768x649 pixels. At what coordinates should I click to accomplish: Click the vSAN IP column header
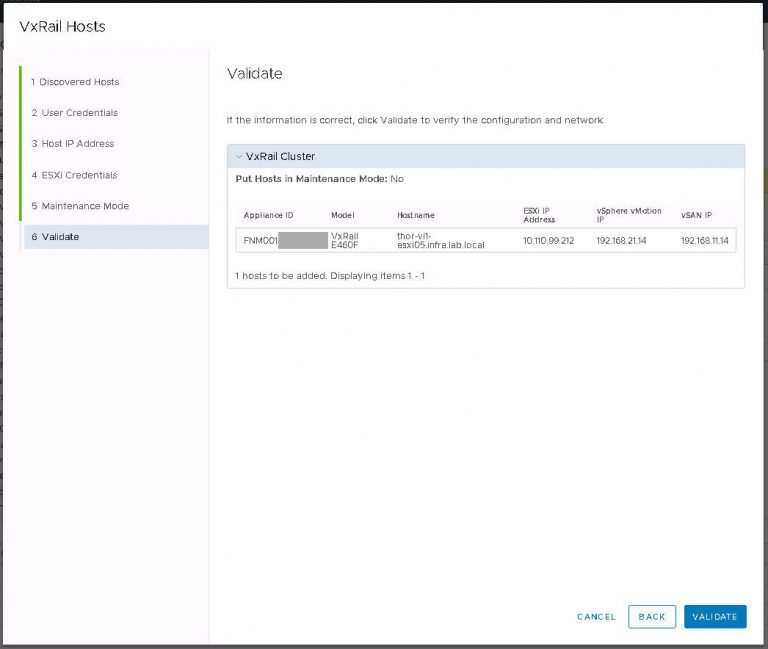696,215
